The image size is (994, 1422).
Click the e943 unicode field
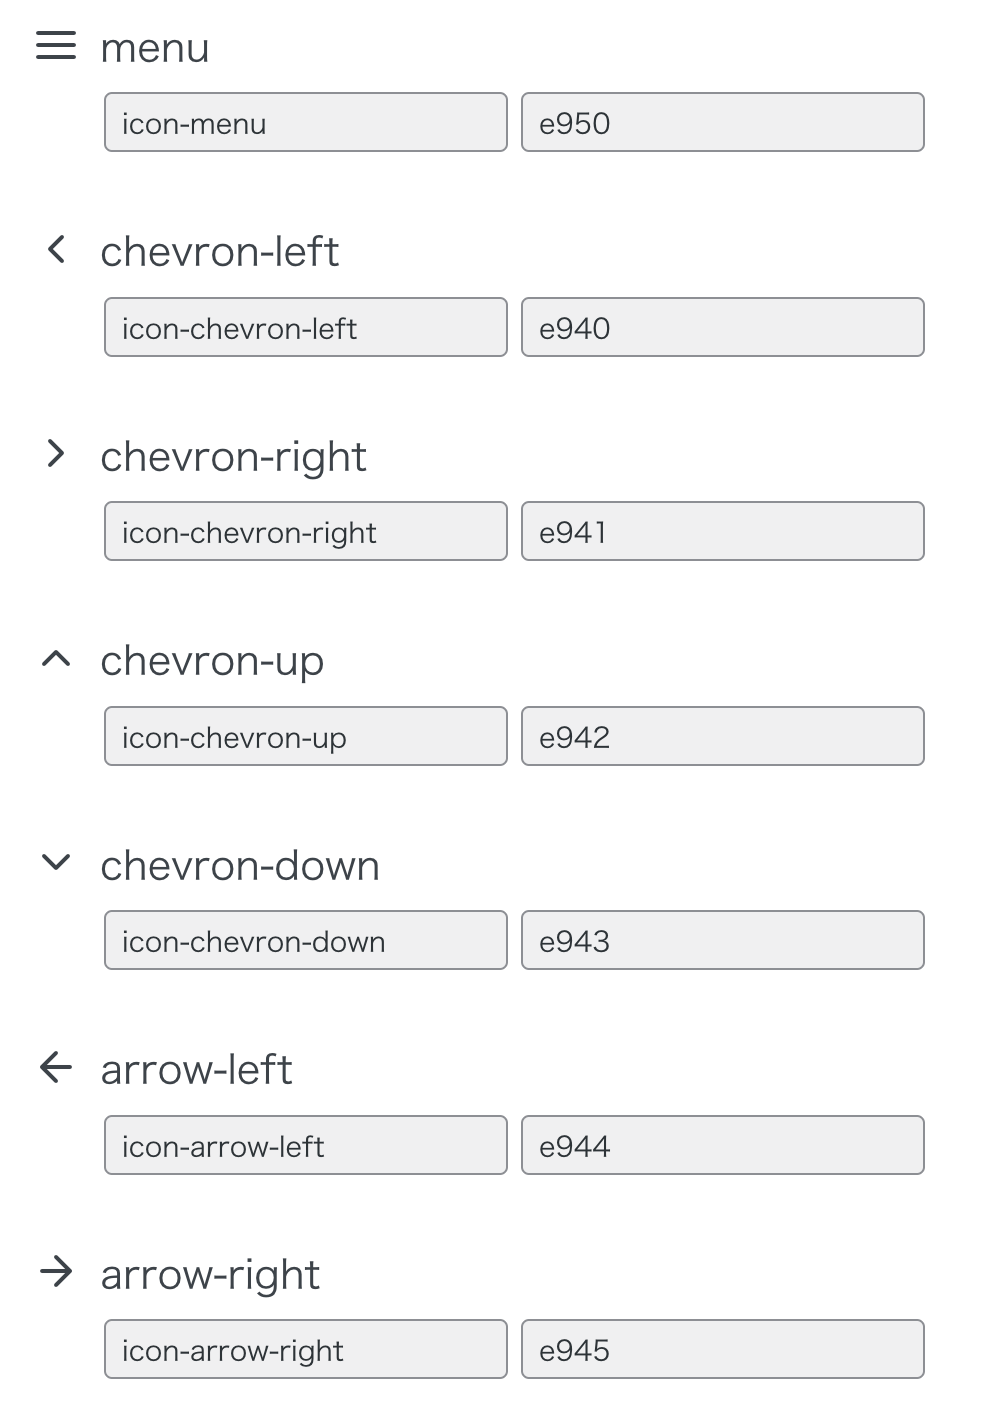[x=723, y=940]
